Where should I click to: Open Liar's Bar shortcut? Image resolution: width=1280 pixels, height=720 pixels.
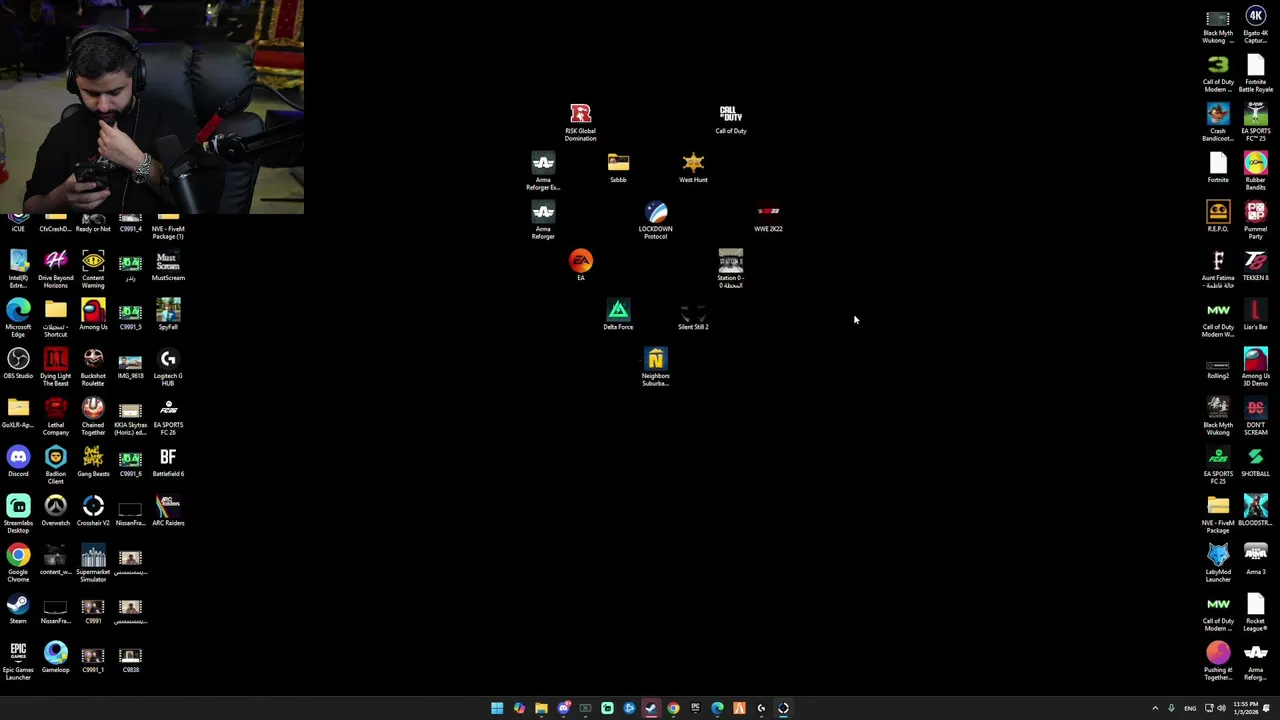point(1255,314)
